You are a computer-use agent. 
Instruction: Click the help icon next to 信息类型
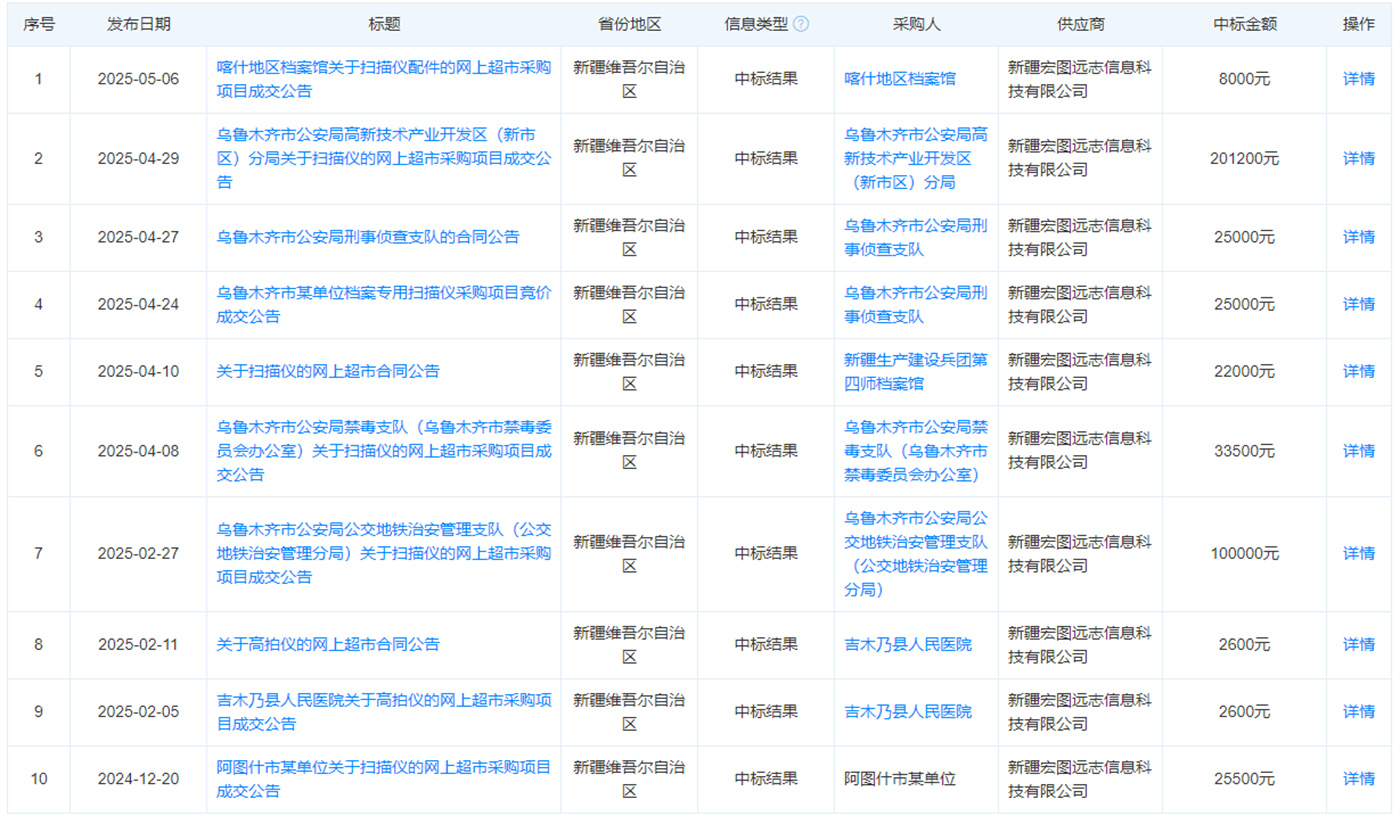point(801,24)
